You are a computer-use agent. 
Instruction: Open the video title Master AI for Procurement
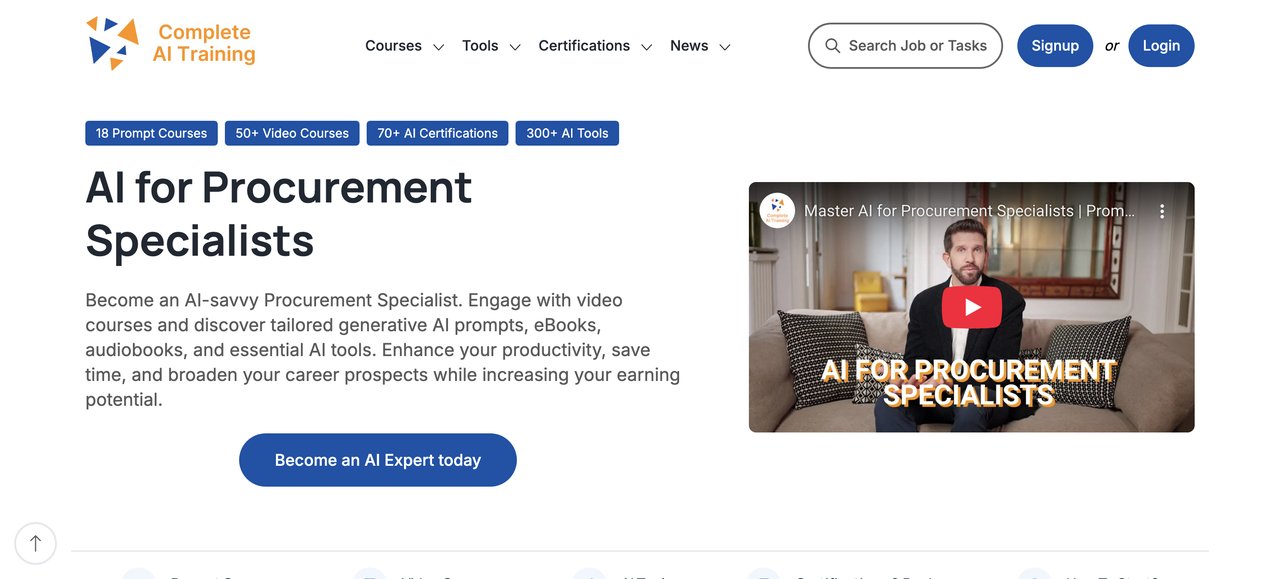[970, 211]
